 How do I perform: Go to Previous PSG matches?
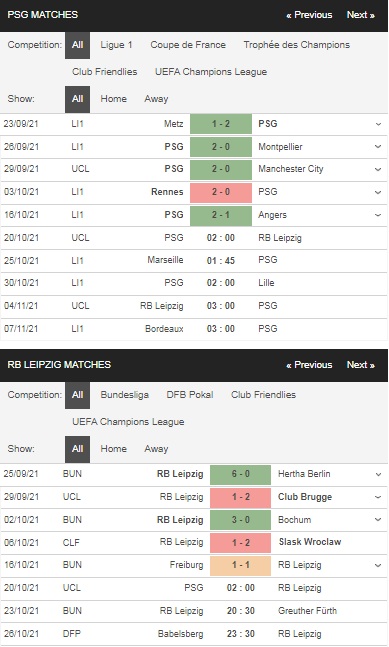click(x=309, y=15)
